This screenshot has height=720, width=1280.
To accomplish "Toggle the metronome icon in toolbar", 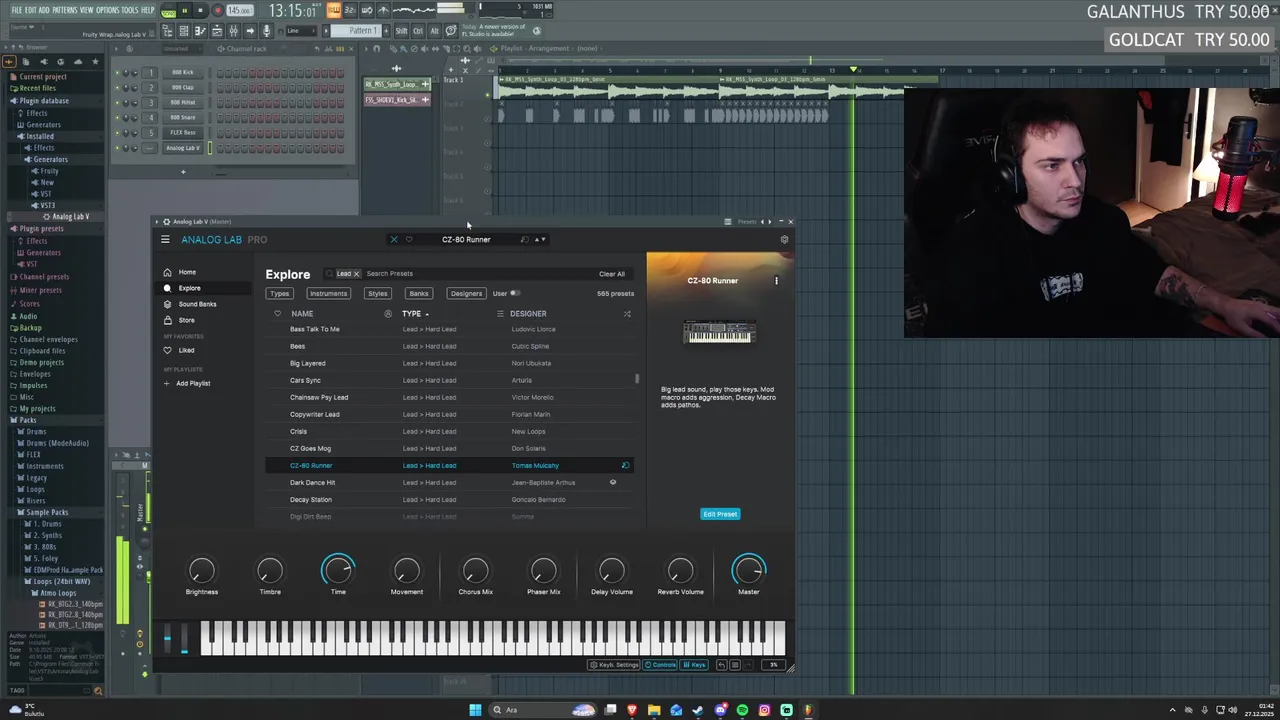I will click(383, 10).
